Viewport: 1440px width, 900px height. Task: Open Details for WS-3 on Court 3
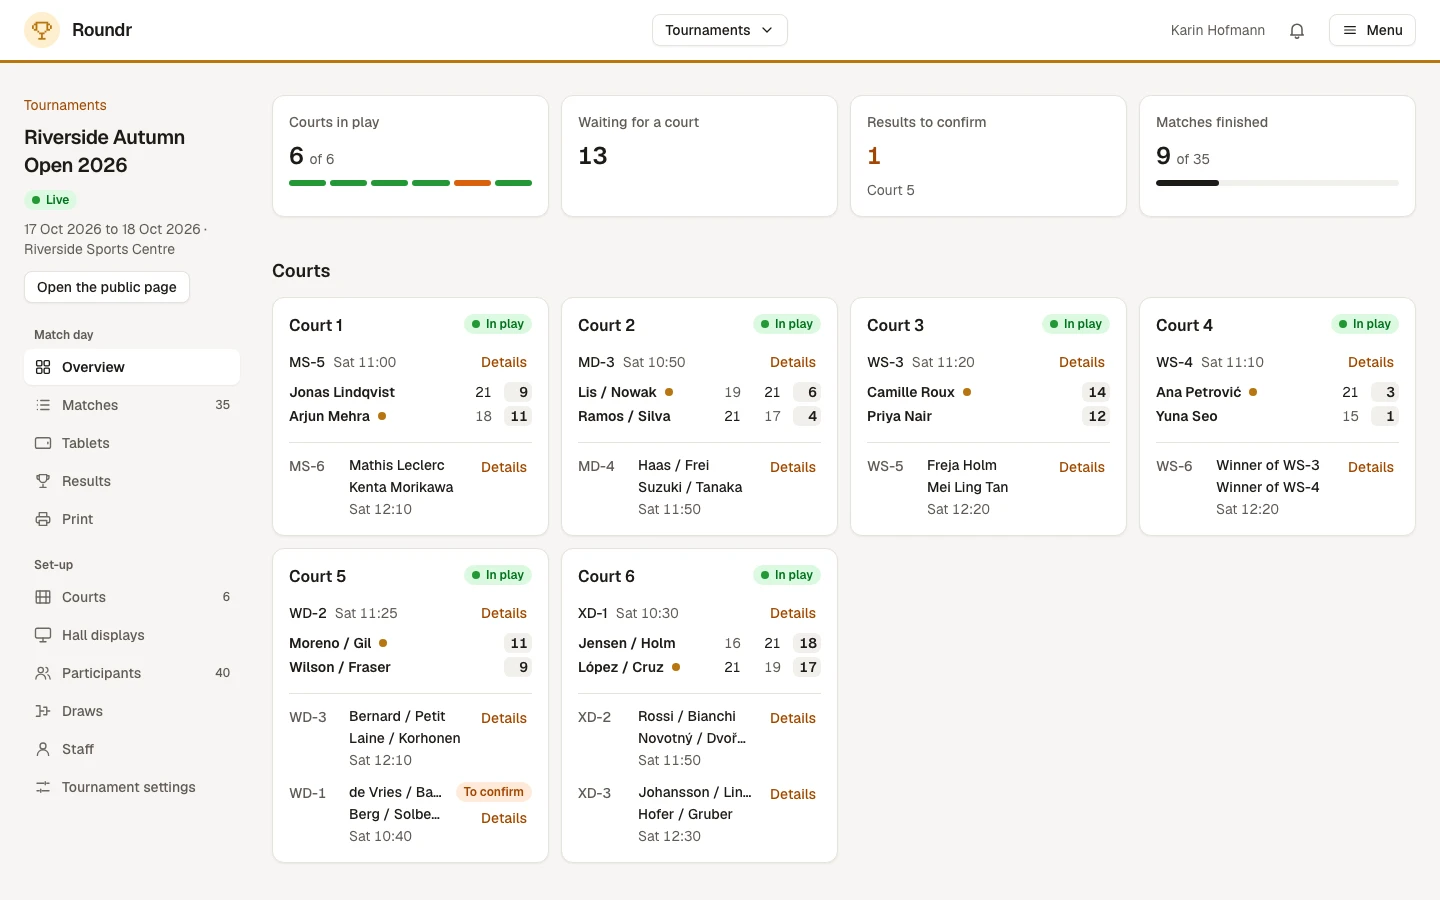click(1082, 362)
